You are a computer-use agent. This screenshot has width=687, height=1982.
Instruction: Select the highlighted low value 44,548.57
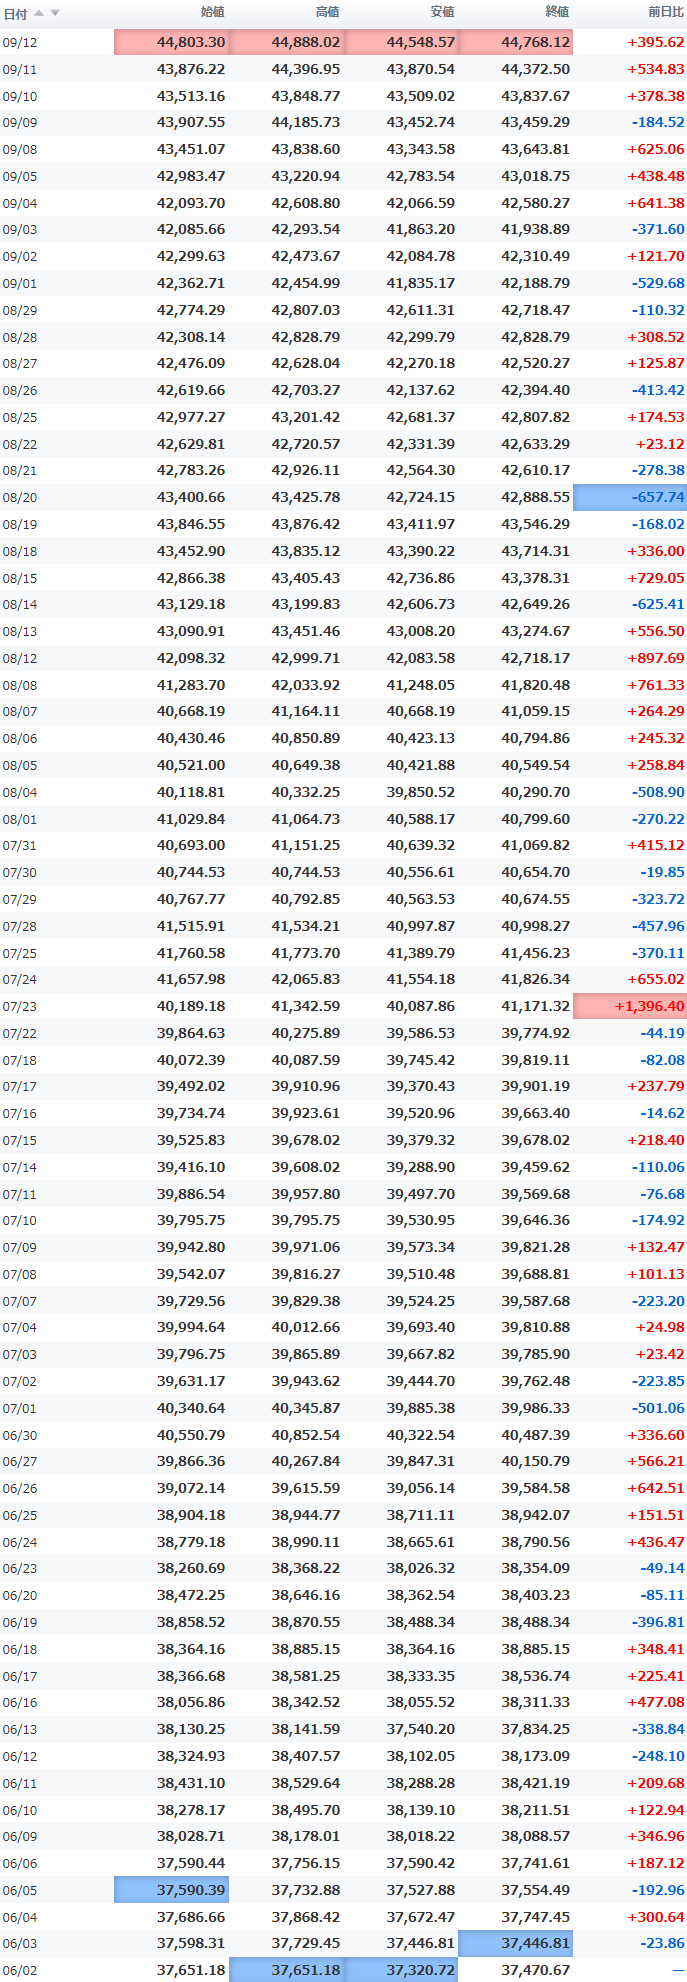coord(401,42)
